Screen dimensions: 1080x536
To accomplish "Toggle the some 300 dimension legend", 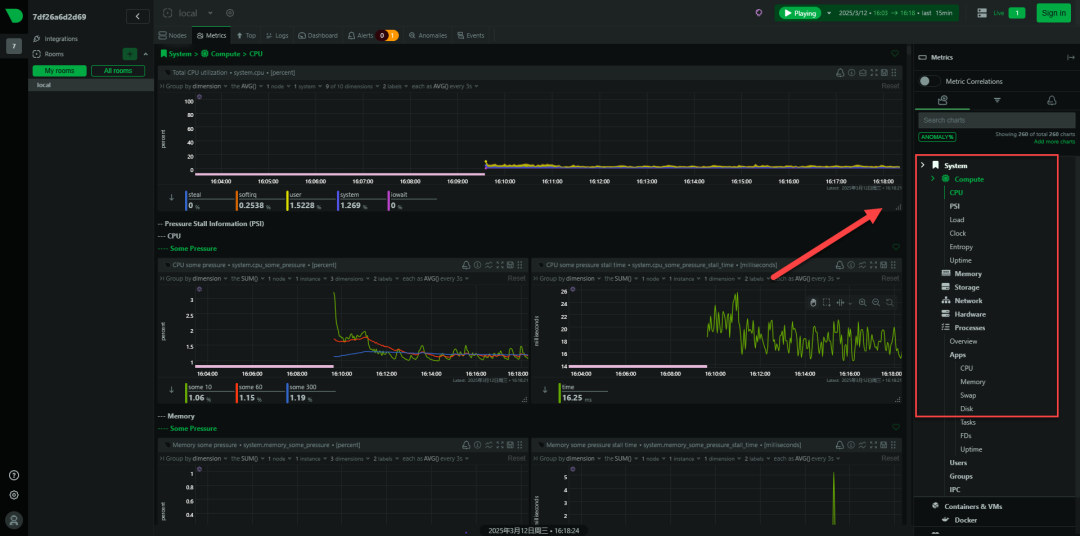I will click(x=310, y=393).
